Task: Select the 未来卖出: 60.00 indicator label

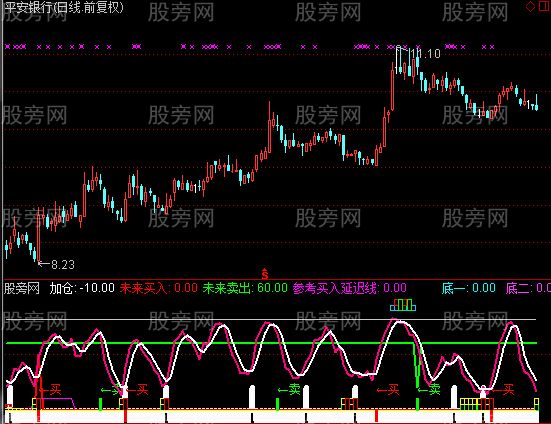Action: (x=245, y=288)
